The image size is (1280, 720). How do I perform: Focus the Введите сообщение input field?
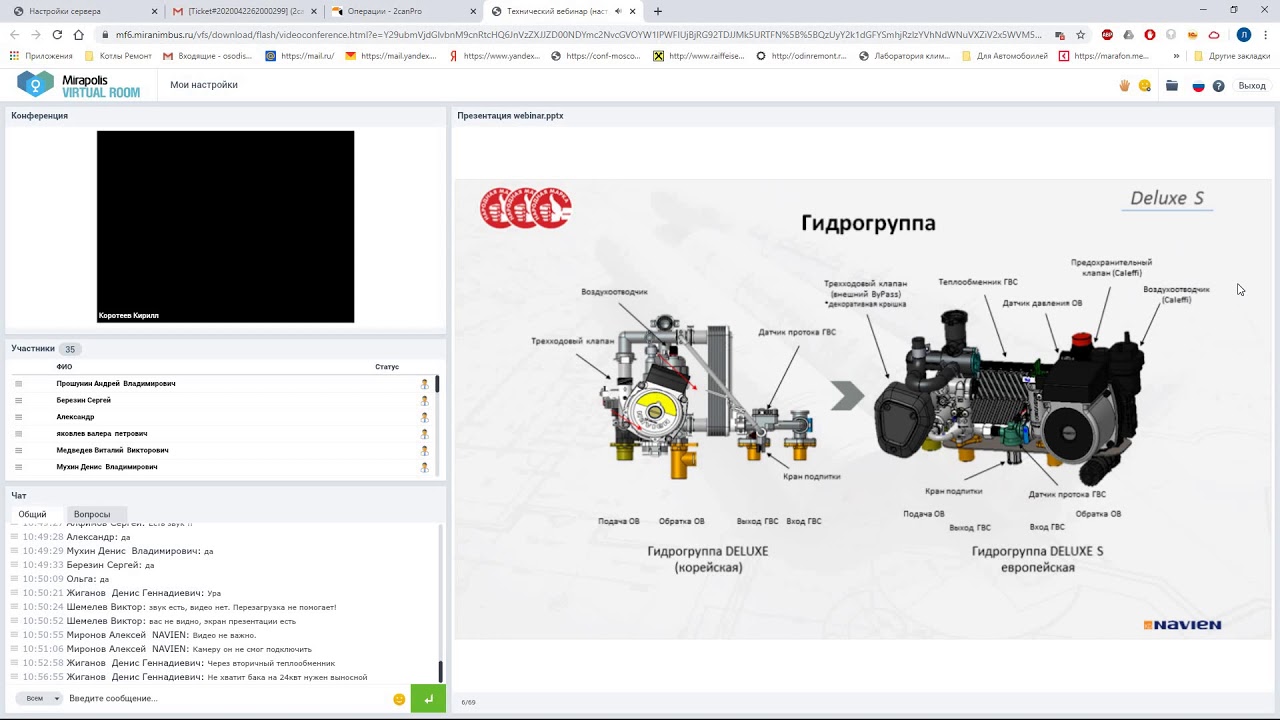click(x=226, y=698)
